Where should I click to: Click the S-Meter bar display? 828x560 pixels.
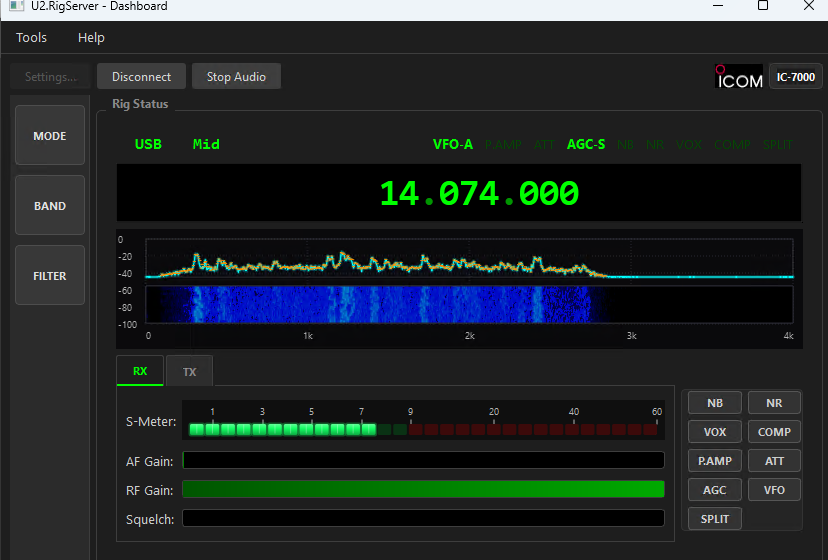[423, 421]
